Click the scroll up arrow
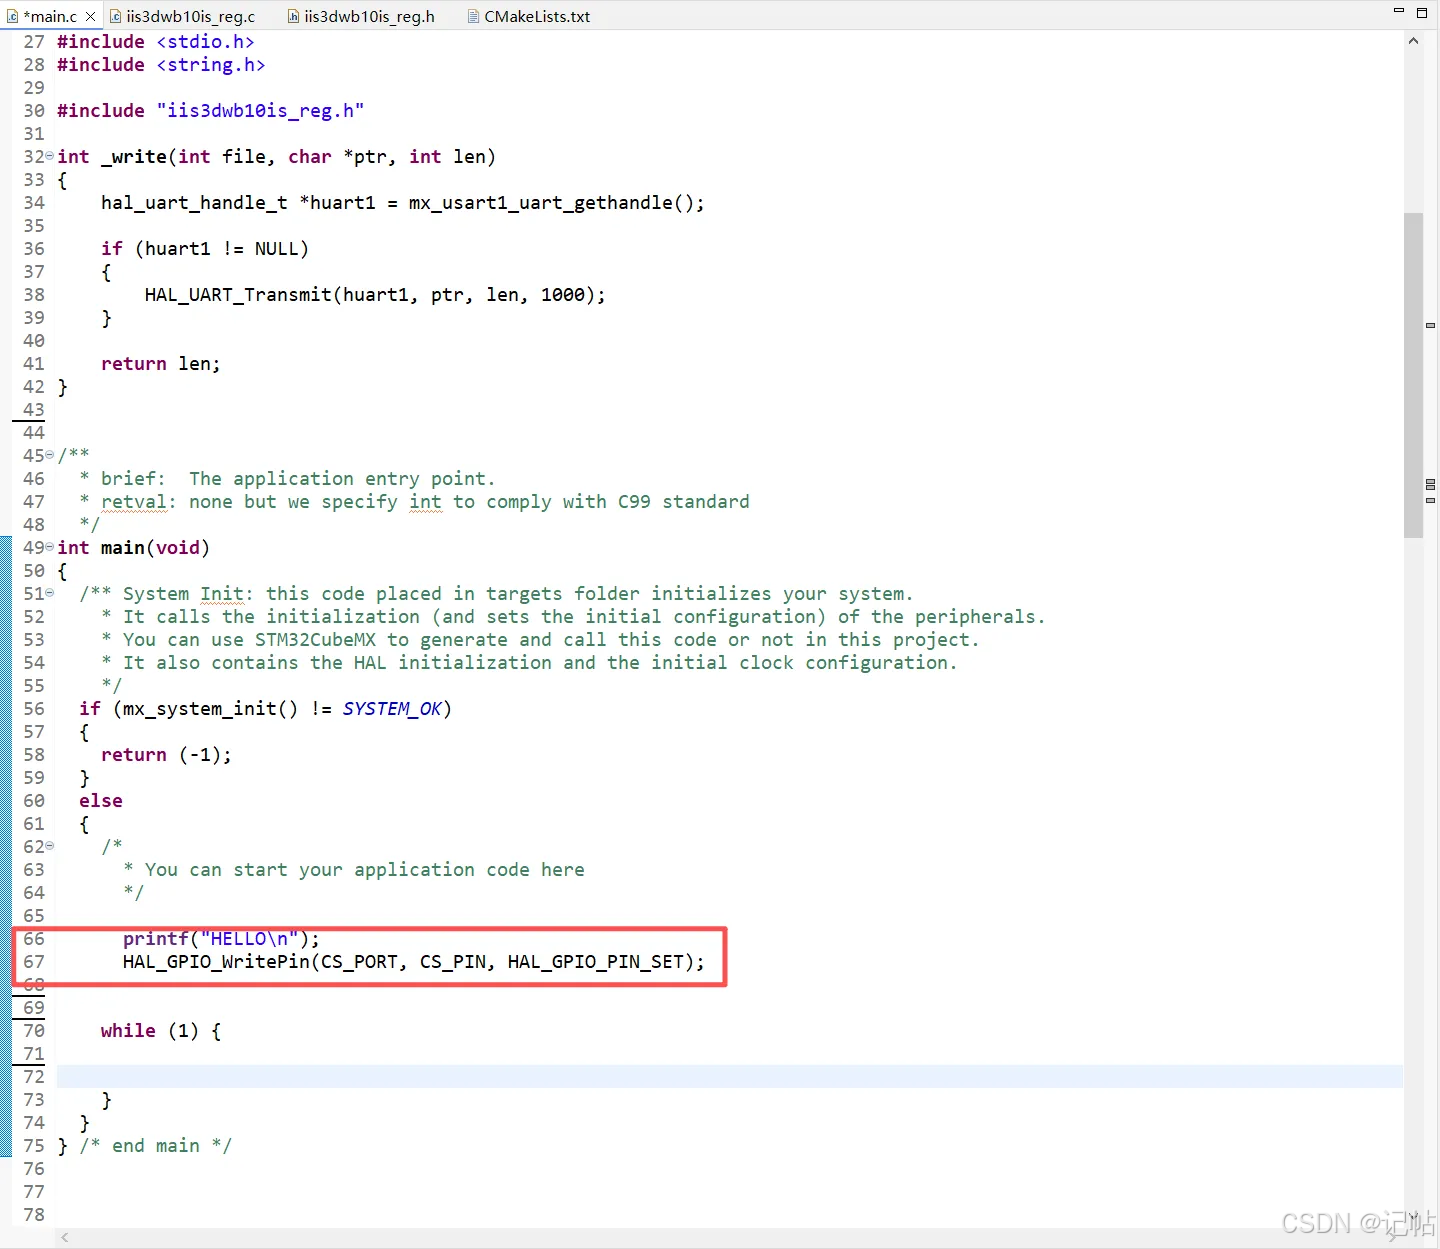The image size is (1440, 1249). click(1413, 41)
